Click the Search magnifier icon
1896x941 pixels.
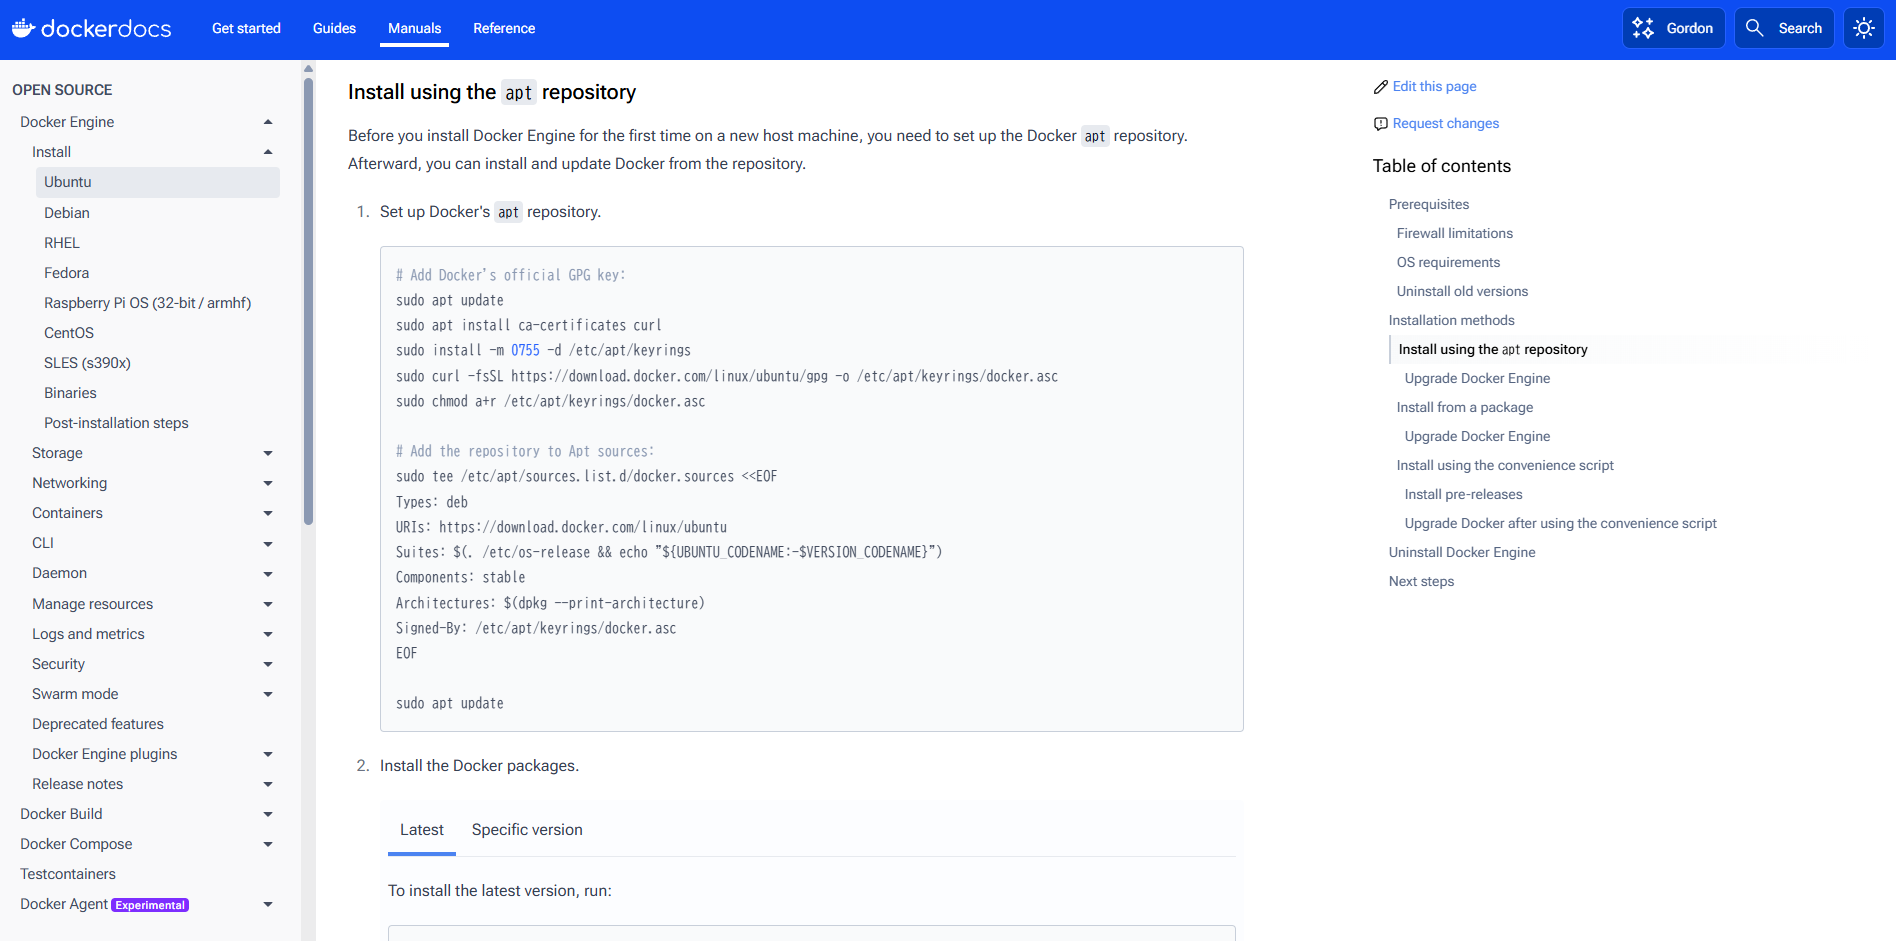coord(1755,28)
